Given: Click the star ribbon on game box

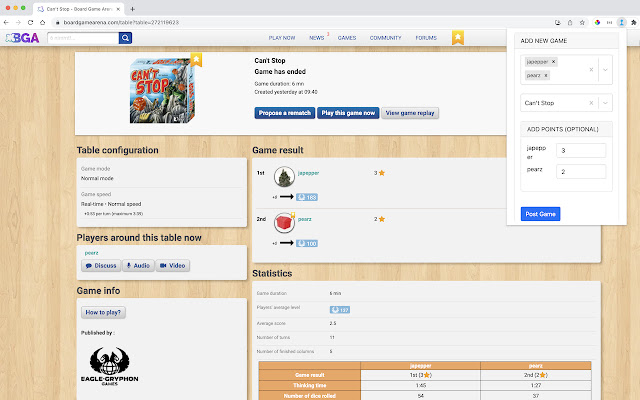Looking at the screenshot, I should click(196, 60).
